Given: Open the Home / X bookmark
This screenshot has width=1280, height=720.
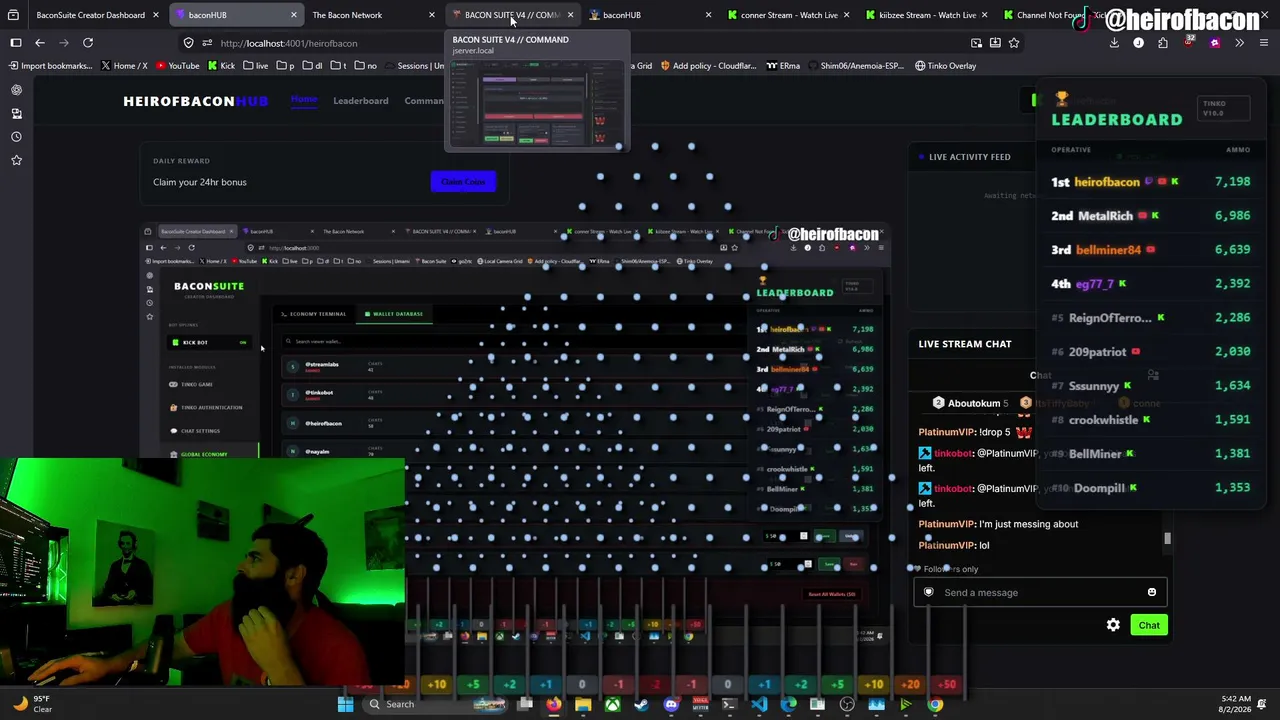Looking at the screenshot, I should tap(124, 66).
